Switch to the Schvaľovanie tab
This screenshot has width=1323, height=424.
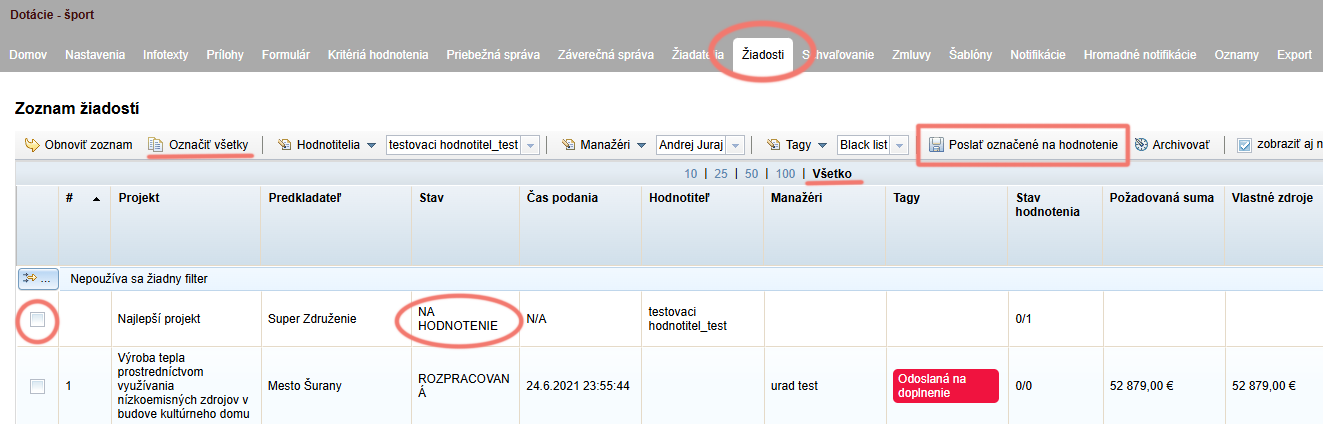838,55
